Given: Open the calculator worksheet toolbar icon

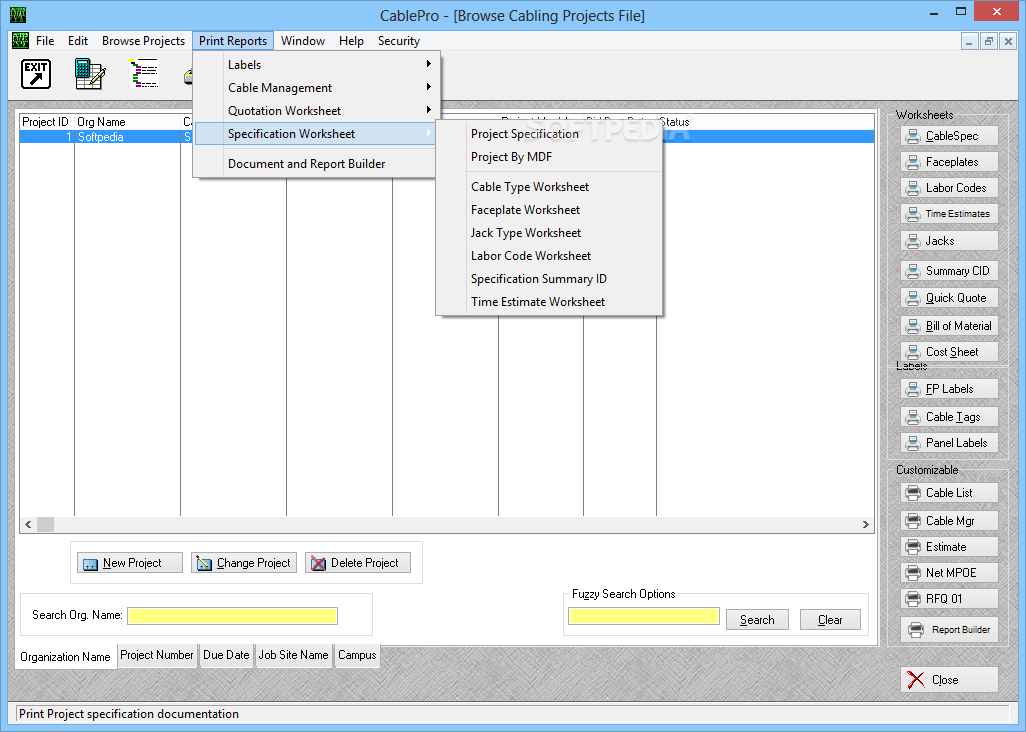Looking at the screenshot, I should [90, 74].
